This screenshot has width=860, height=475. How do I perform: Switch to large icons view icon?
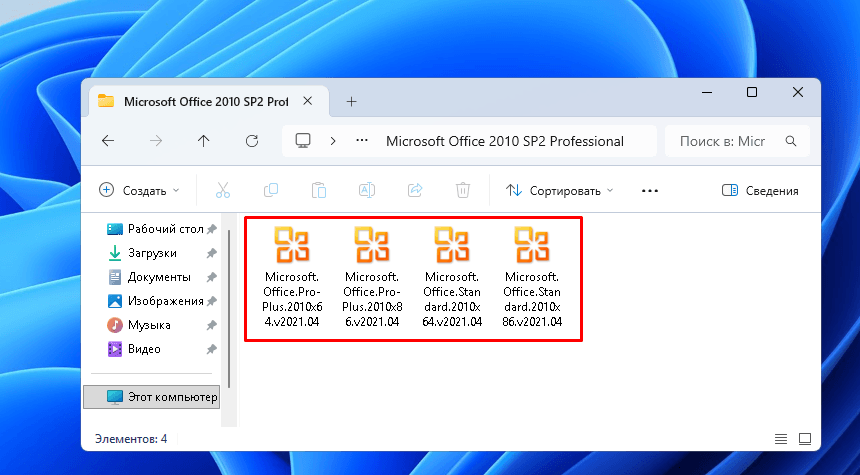pos(805,439)
